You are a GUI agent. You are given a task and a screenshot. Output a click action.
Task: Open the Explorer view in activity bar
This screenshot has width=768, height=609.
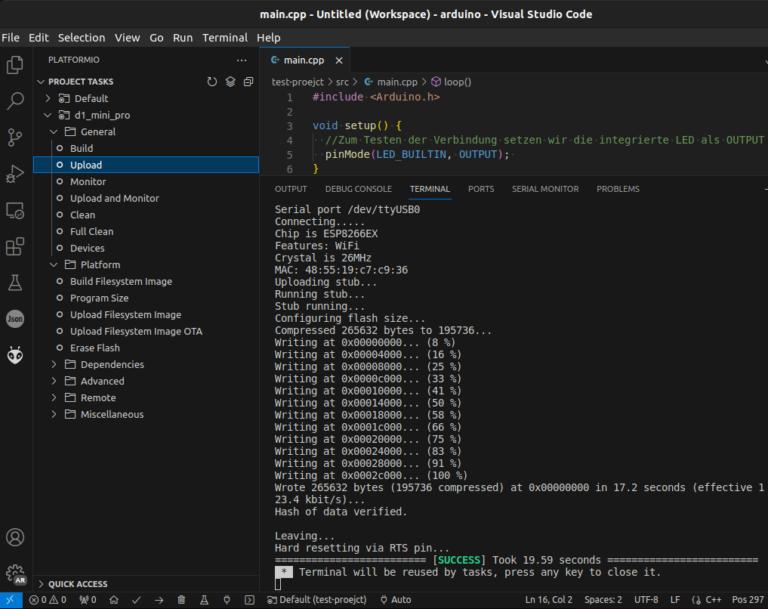[x=15, y=65]
